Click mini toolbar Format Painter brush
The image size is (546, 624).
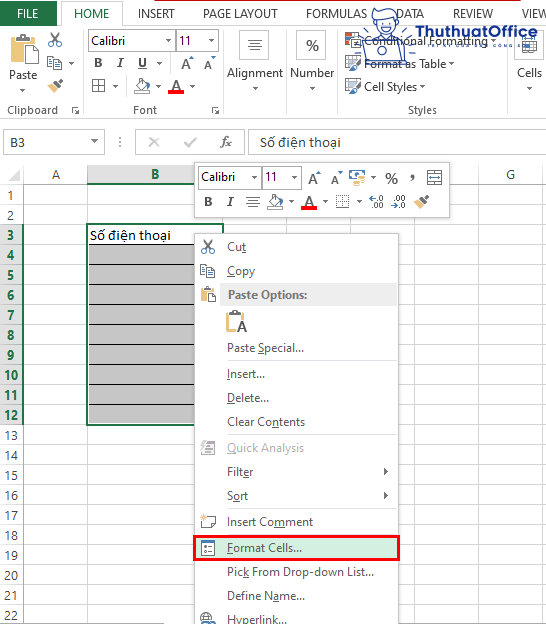coord(421,202)
